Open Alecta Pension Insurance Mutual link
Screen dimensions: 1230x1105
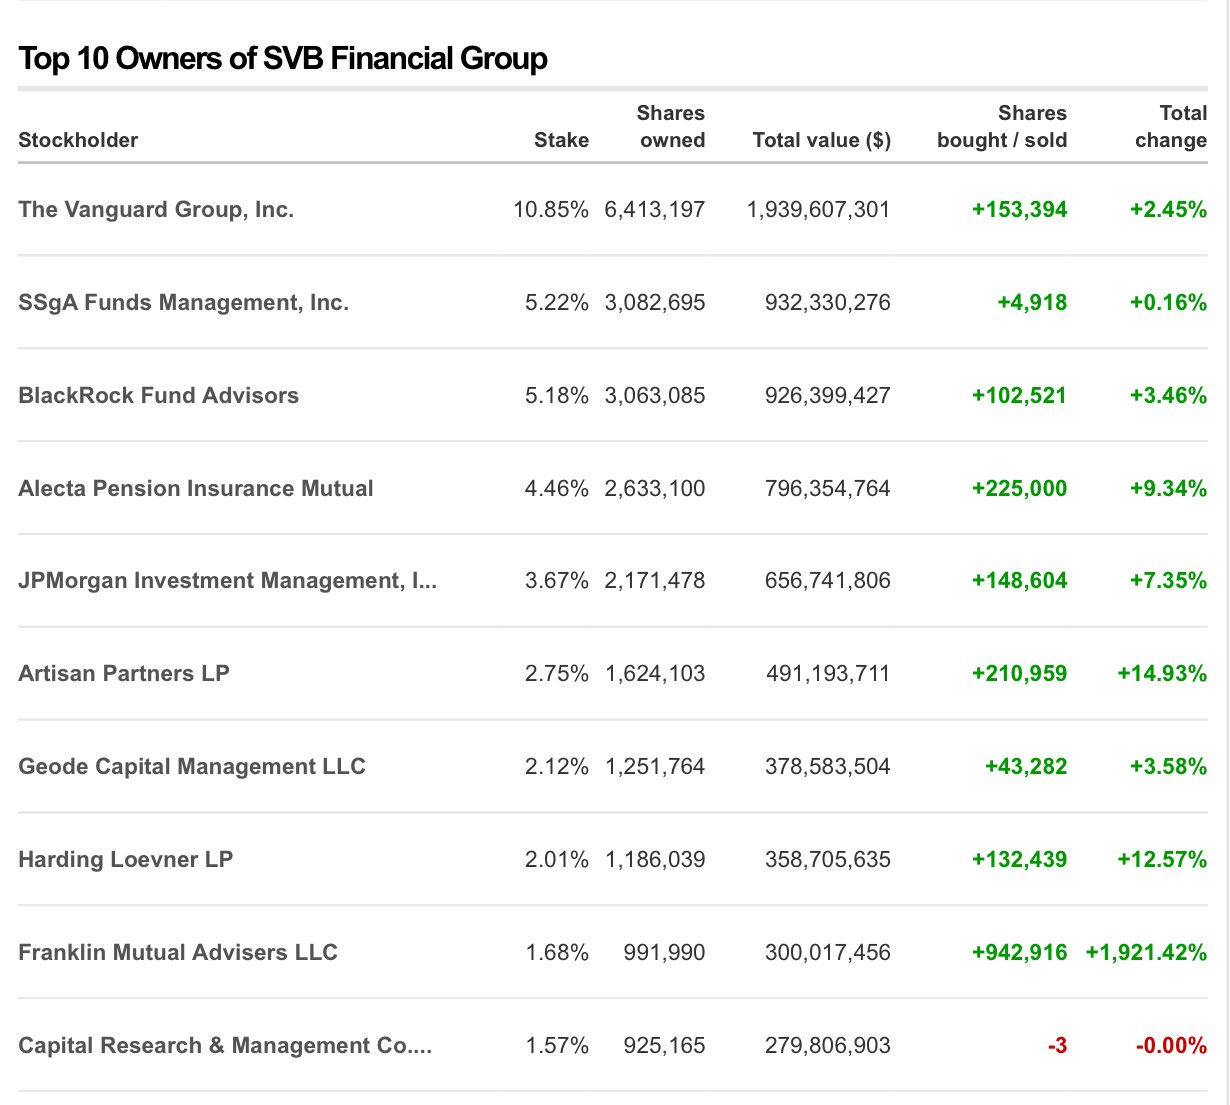(x=196, y=489)
